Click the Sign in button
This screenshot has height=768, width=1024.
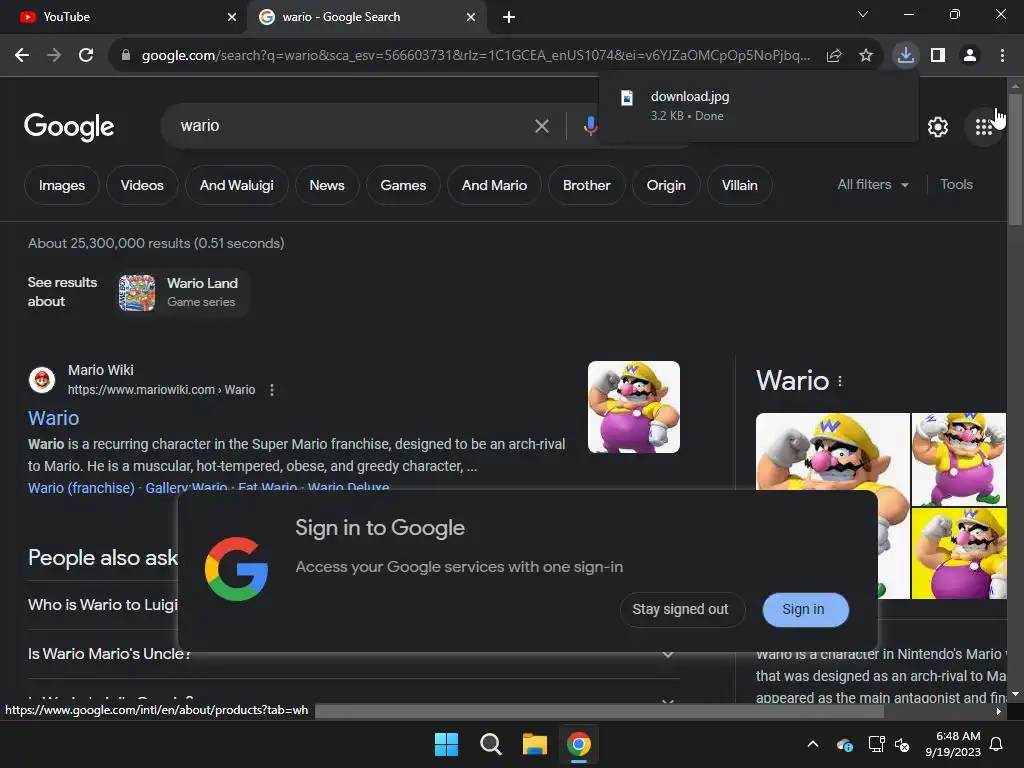click(x=806, y=609)
